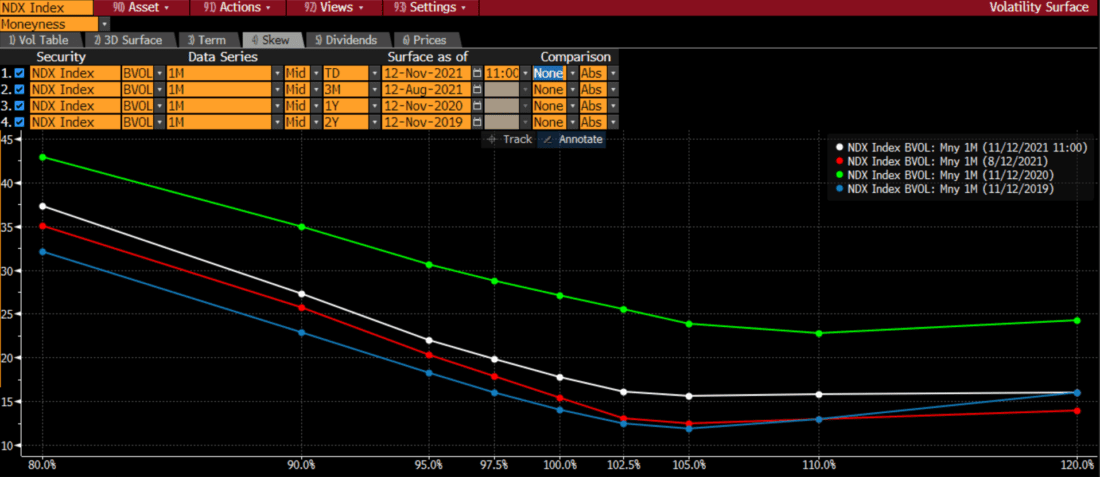Image resolution: width=1100 pixels, height=477 pixels.
Task: Uncheck the row 2 series checkbox
Action: [20, 90]
